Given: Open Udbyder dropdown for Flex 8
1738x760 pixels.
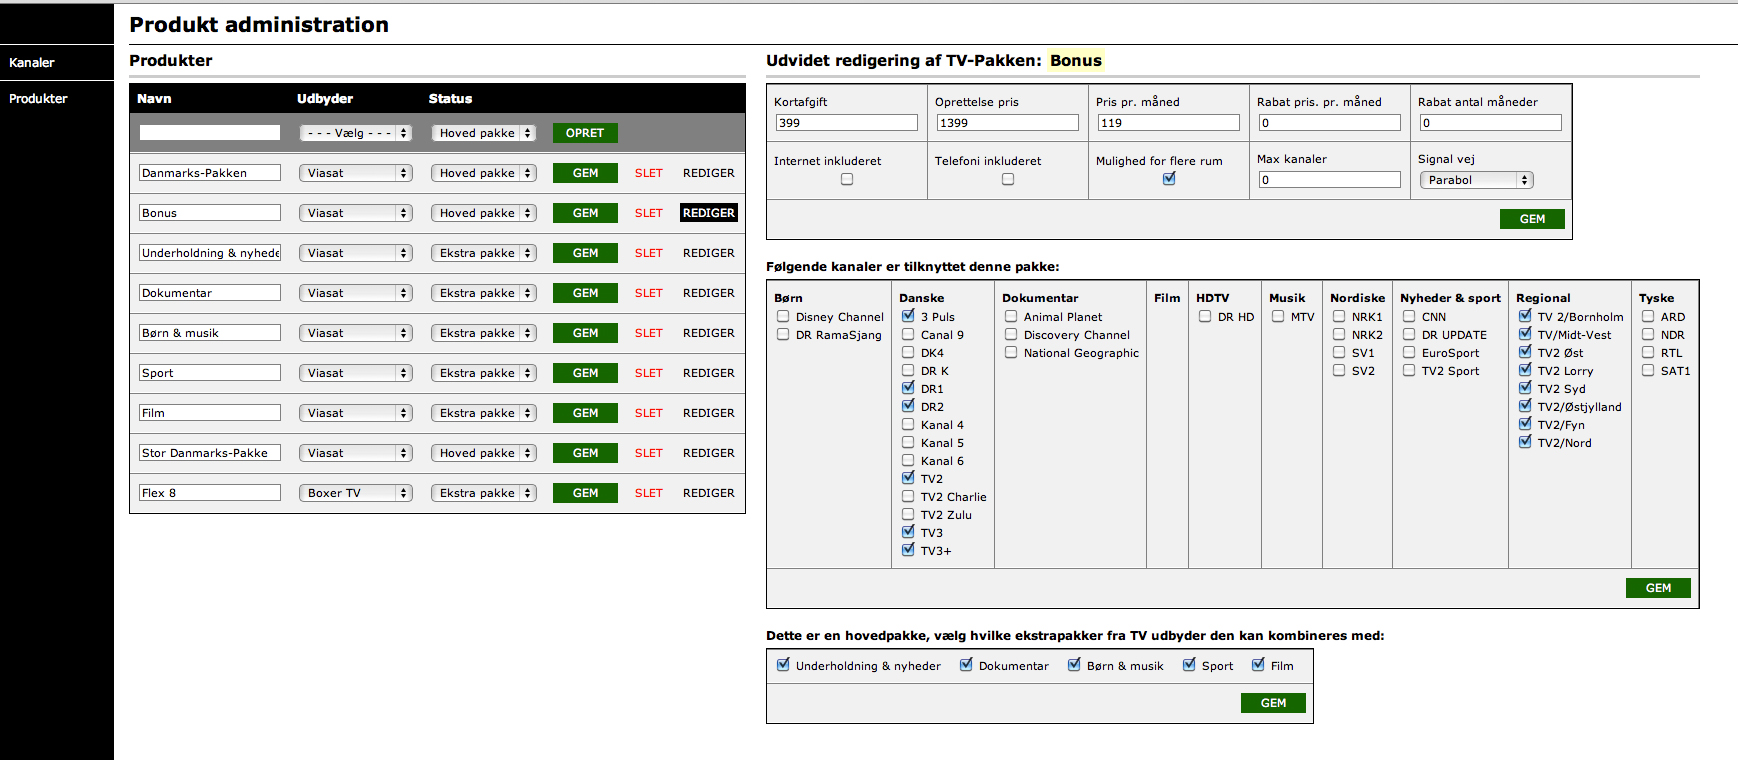Looking at the screenshot, I should point(356,493).
